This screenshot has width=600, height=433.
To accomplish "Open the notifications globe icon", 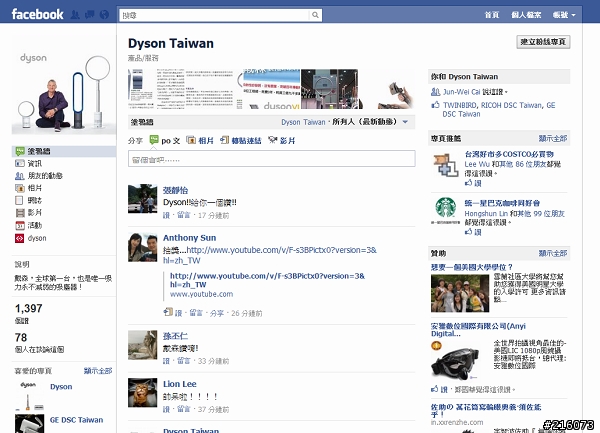I will [104, 15].
